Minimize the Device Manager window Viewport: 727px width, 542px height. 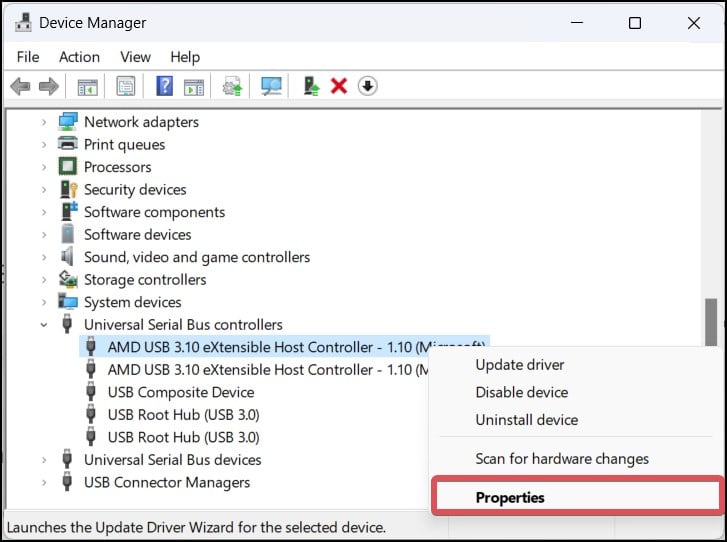[577, 23]
